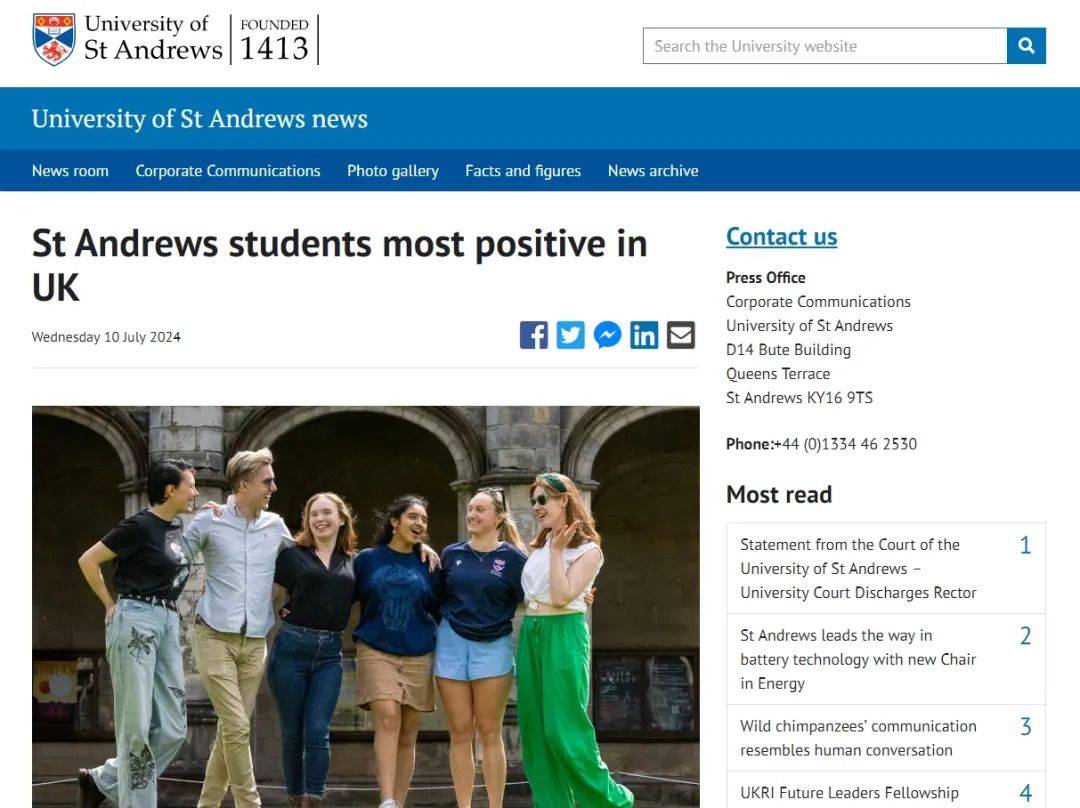Click the Press Office heading

coord(766,278)
